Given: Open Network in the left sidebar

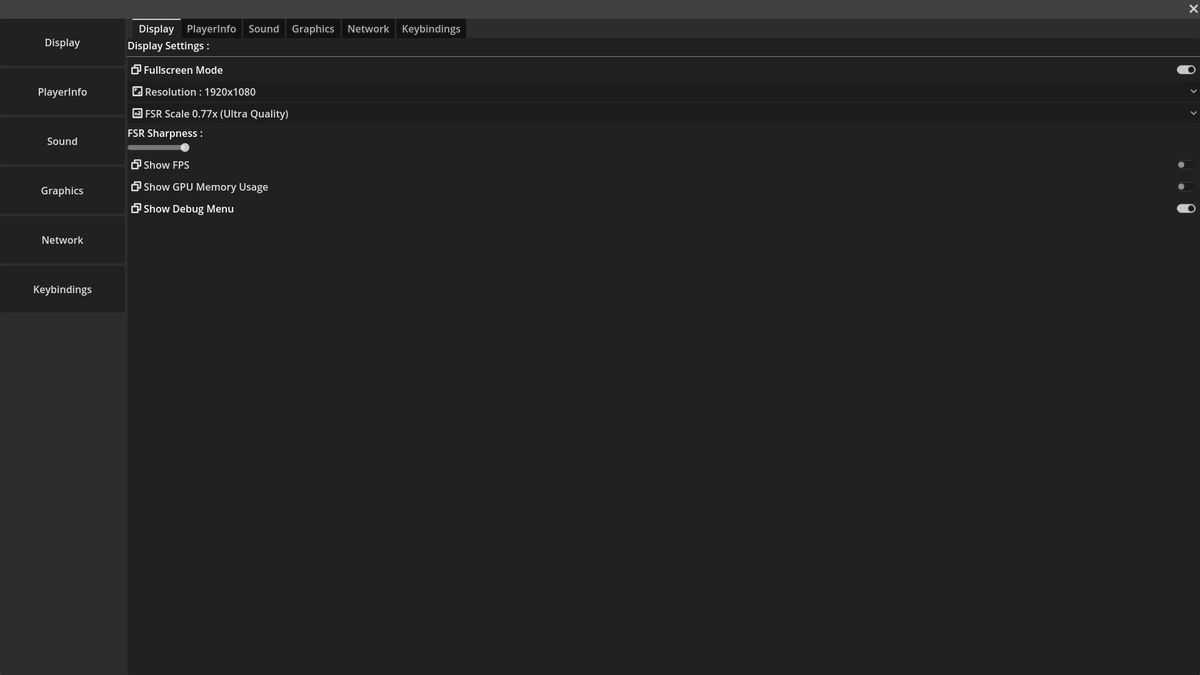Looking at the screenshot, I should pos(62,240).
